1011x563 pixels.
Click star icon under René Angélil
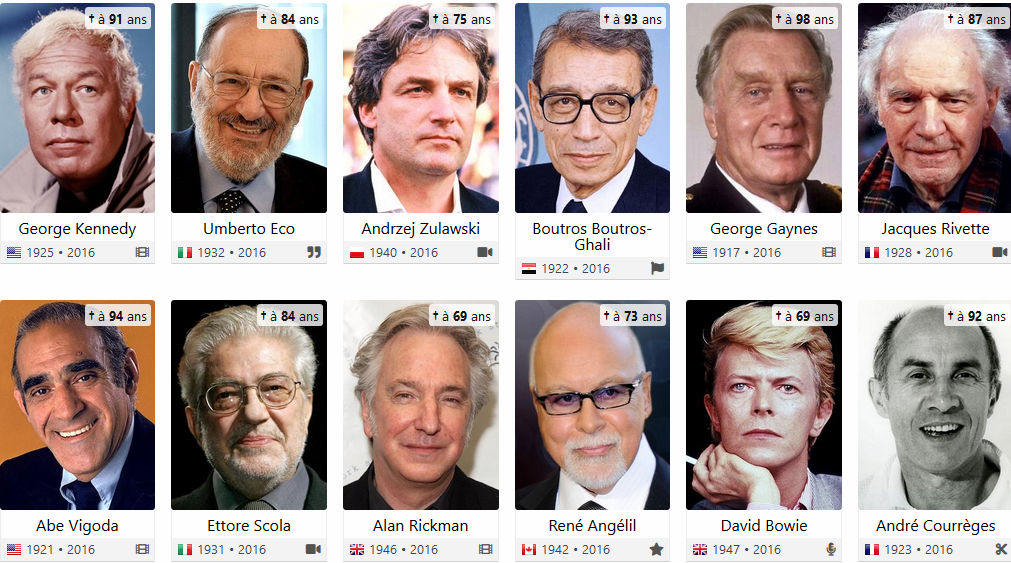(x=656, y=549)
